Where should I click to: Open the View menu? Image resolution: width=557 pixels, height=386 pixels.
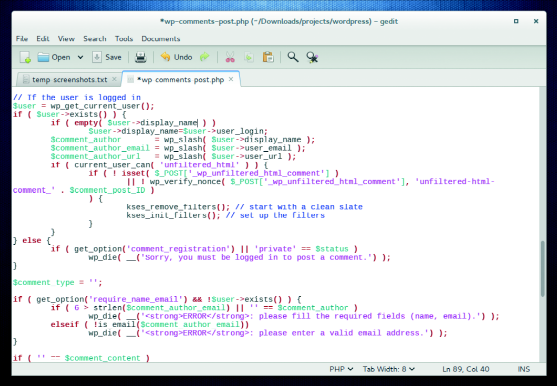click(x=66, y=39)
